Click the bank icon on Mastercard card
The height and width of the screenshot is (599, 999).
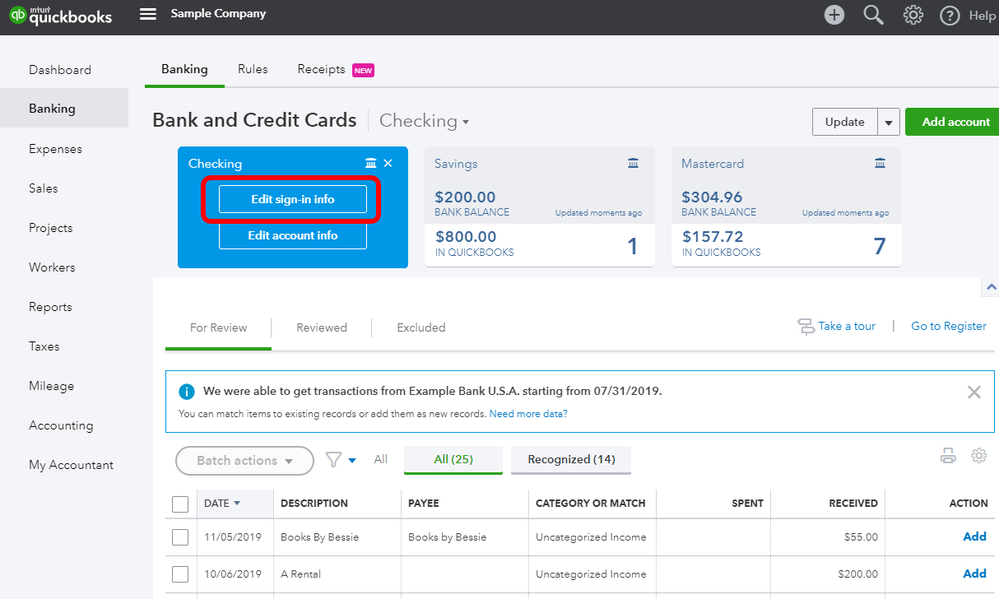coord(880,163)
